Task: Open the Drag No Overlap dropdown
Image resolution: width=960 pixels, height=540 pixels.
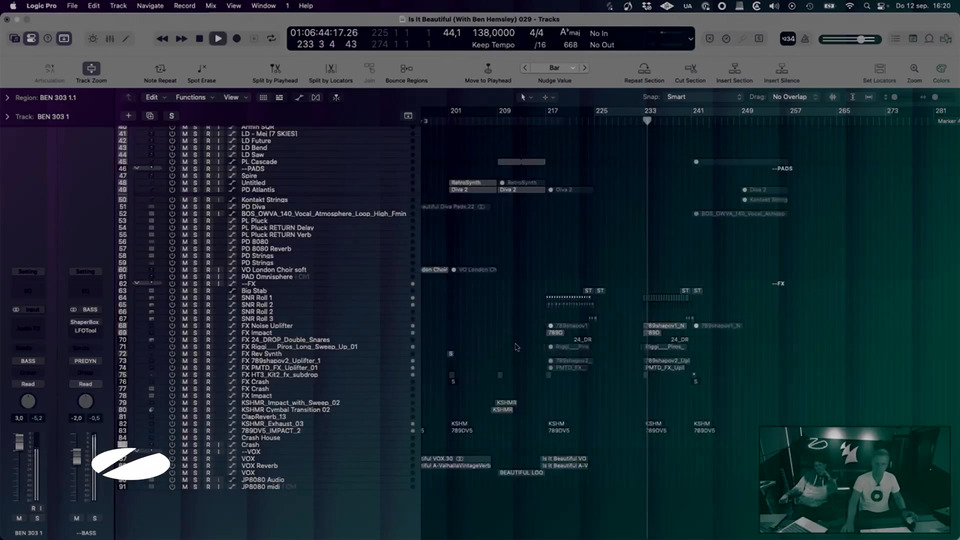Action: (795, 97)
